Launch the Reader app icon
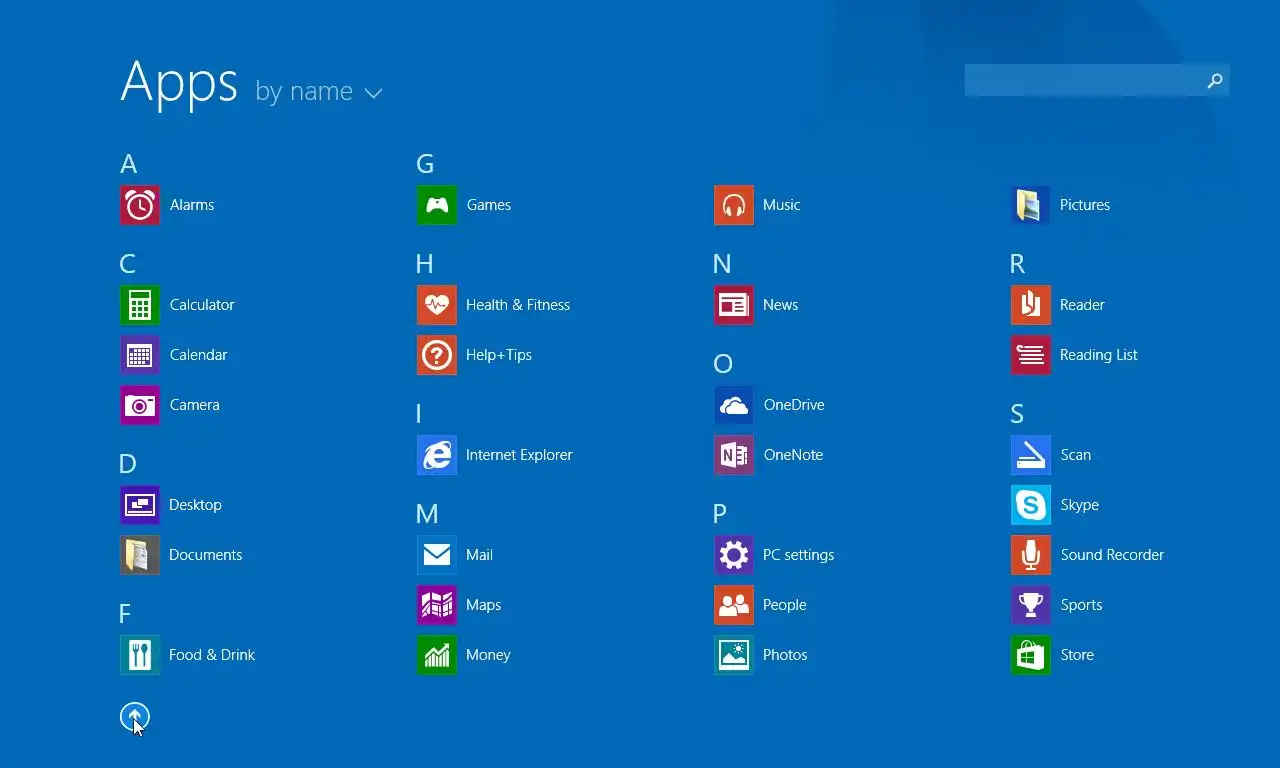The image size is (1280, 768). 1031,305
